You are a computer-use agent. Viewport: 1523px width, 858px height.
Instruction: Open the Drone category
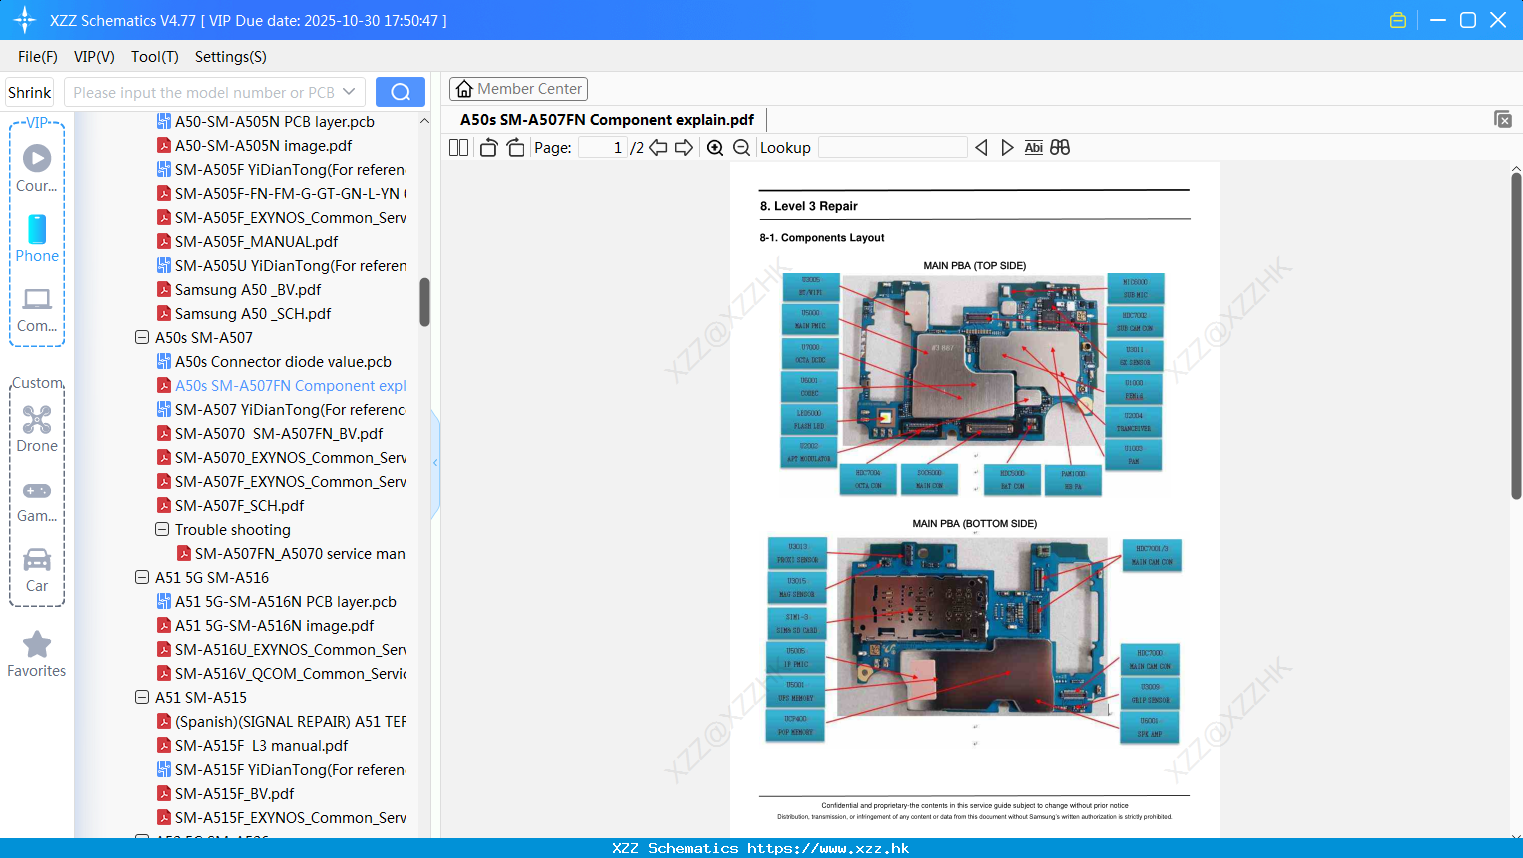tap(37, 429)
